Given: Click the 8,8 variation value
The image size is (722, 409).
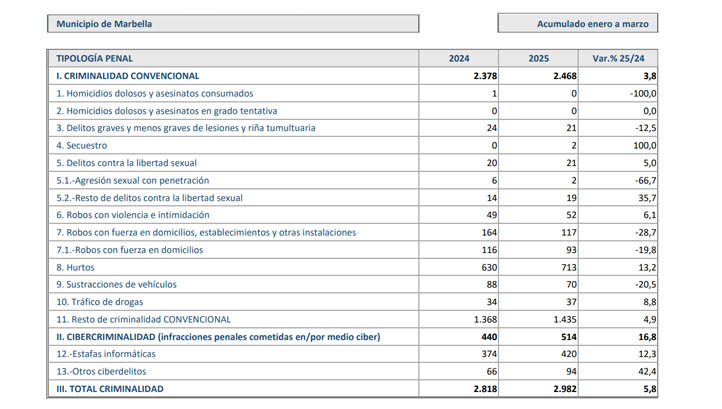Looking at the screenshot, I should tap(650, 302).
